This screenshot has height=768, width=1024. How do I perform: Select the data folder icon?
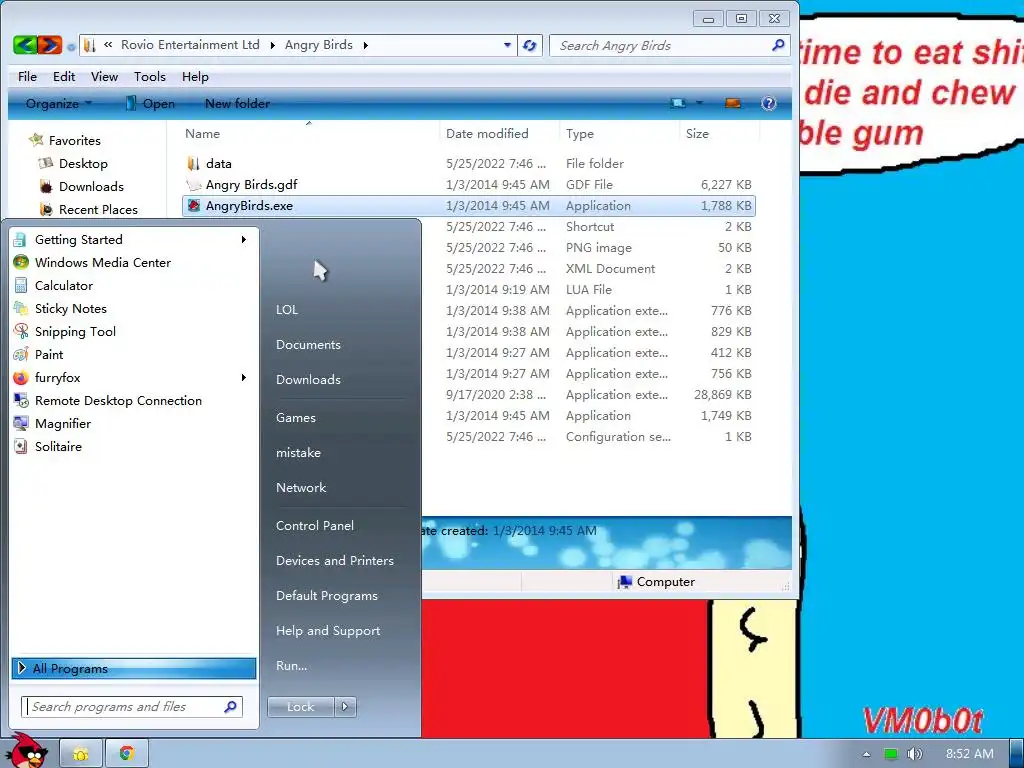(193, 163)
